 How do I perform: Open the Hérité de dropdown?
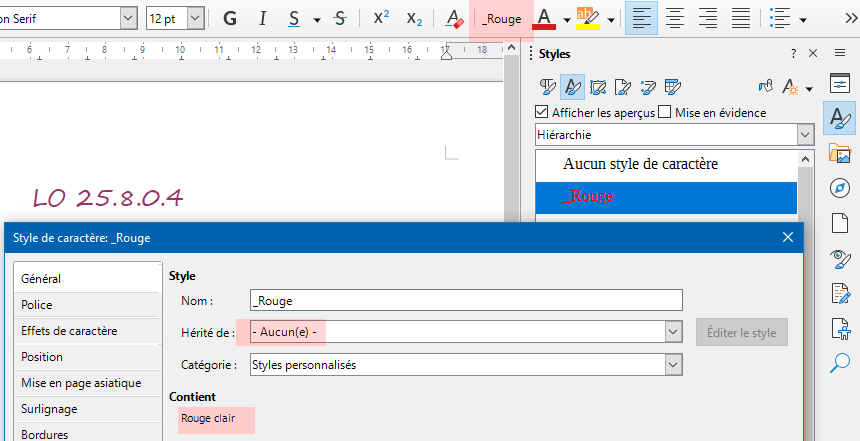point(673,332)
